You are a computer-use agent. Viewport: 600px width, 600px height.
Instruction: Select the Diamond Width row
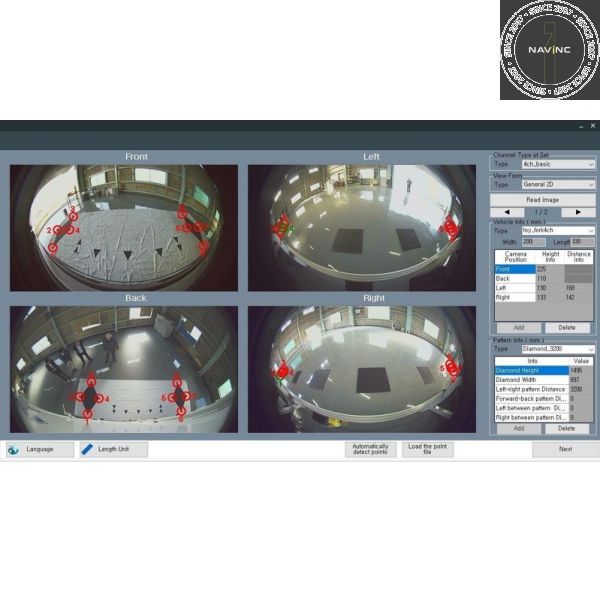click(530, 380)
